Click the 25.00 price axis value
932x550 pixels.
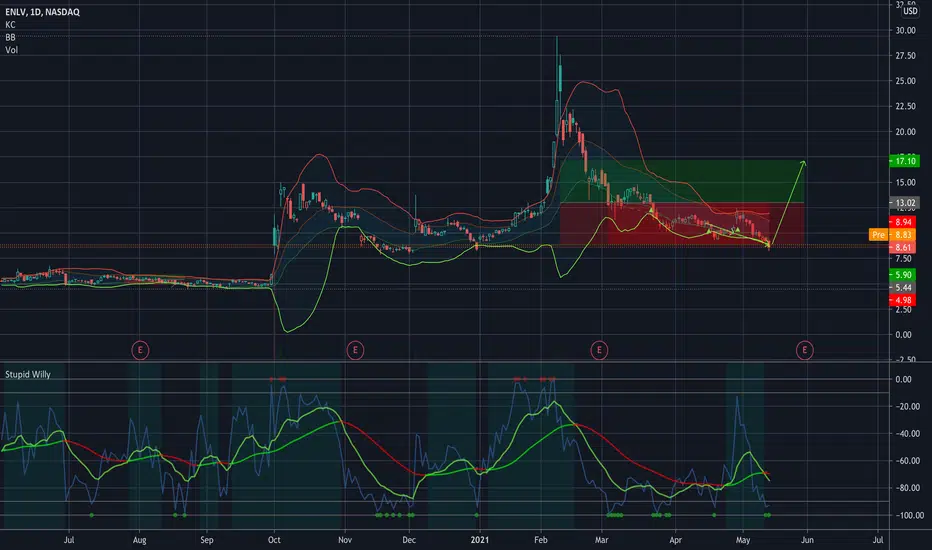click(x=906, y=81)
